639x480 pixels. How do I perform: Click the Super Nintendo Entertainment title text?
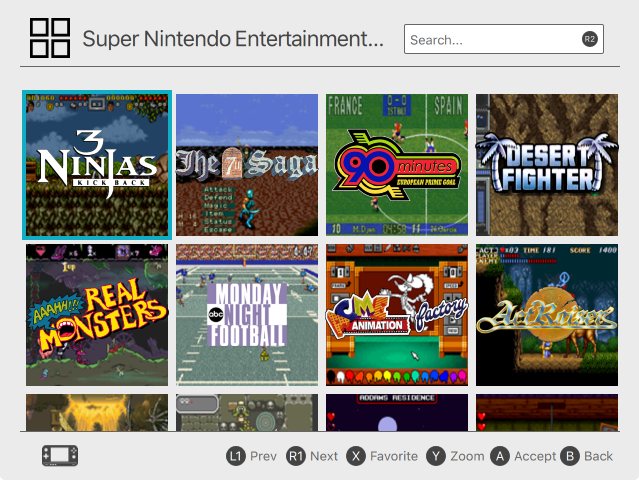pyautogui.click(x=233, y=39)
